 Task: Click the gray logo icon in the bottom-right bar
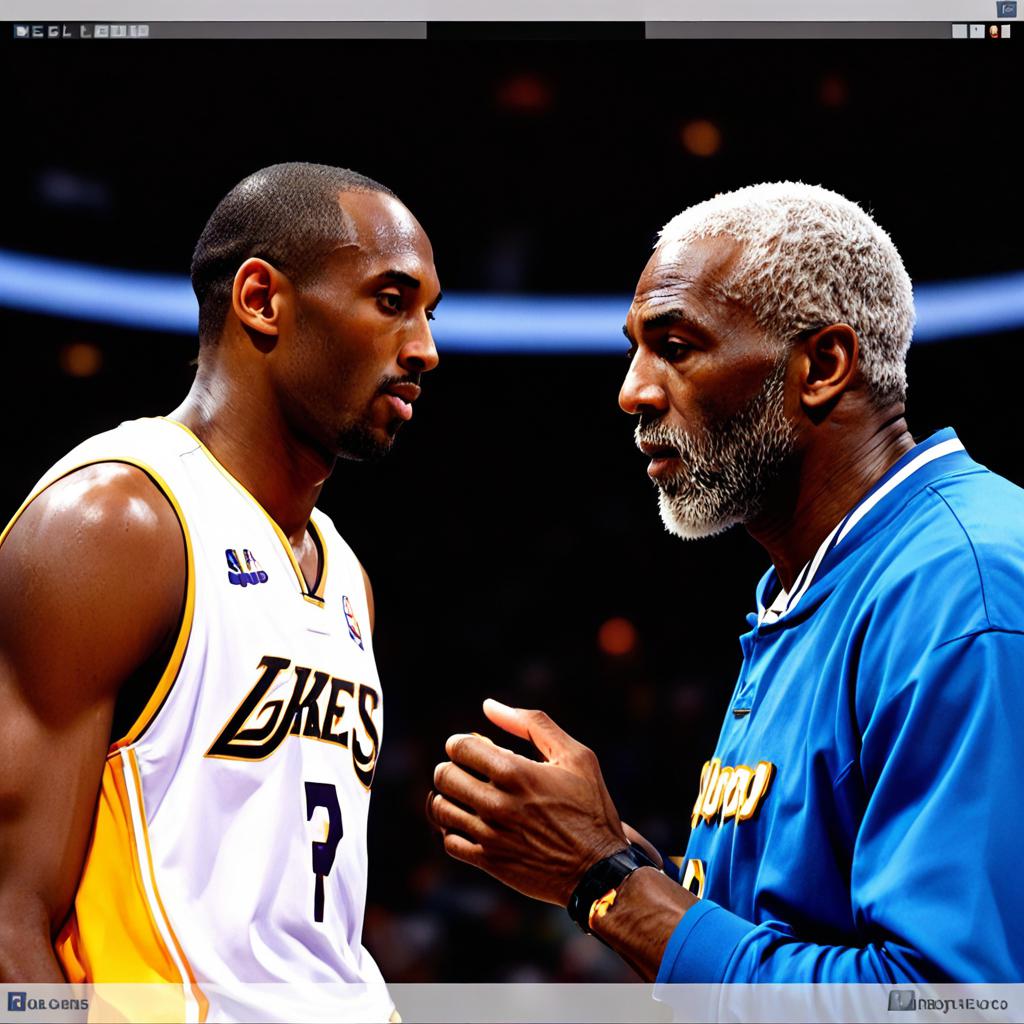(x=901, y=1000)
